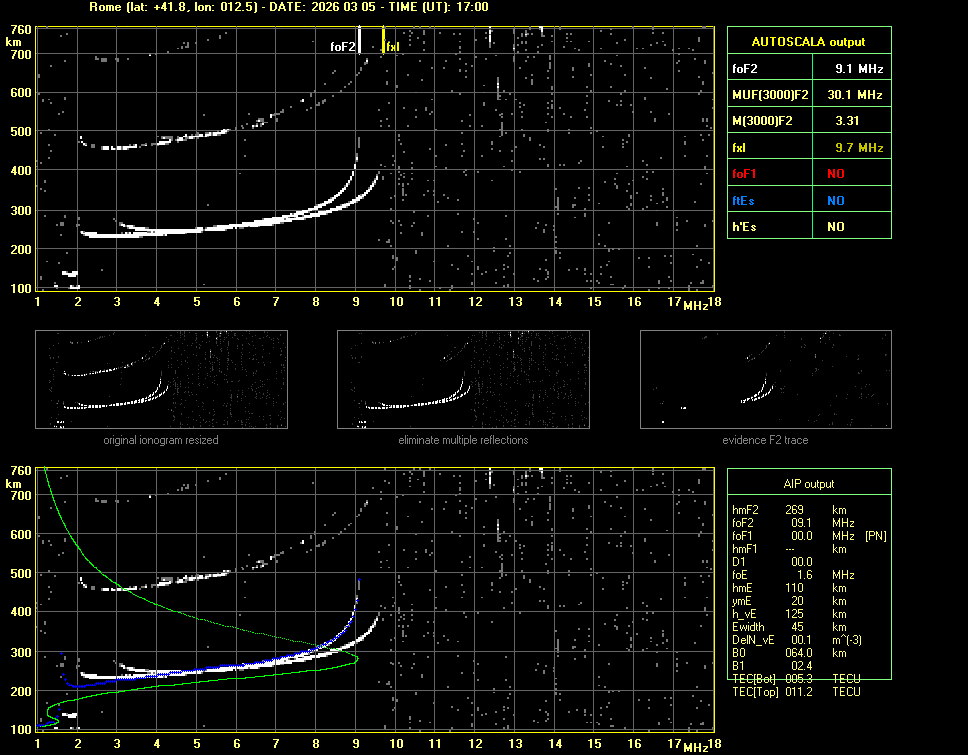Click the B0 064.0 km row

click(x=790, y=653)
